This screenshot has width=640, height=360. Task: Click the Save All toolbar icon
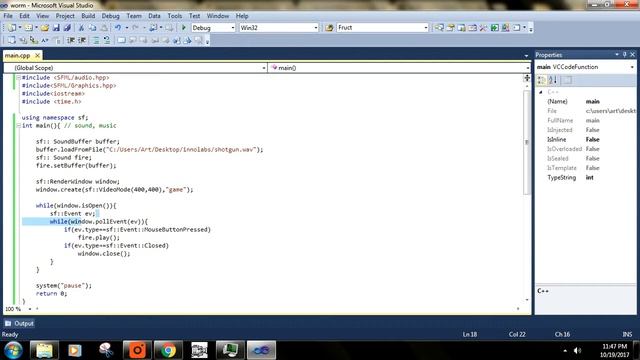click(67, 28)
